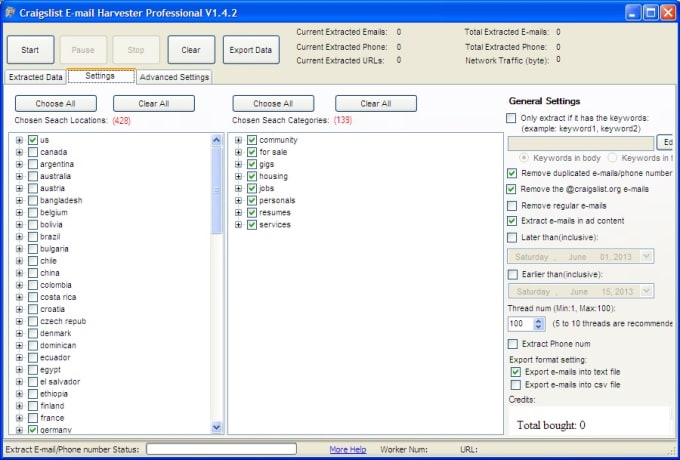This screenshot has height=460, width=680.
Task: Select the czech repub tree item
Action: point(63,321)
